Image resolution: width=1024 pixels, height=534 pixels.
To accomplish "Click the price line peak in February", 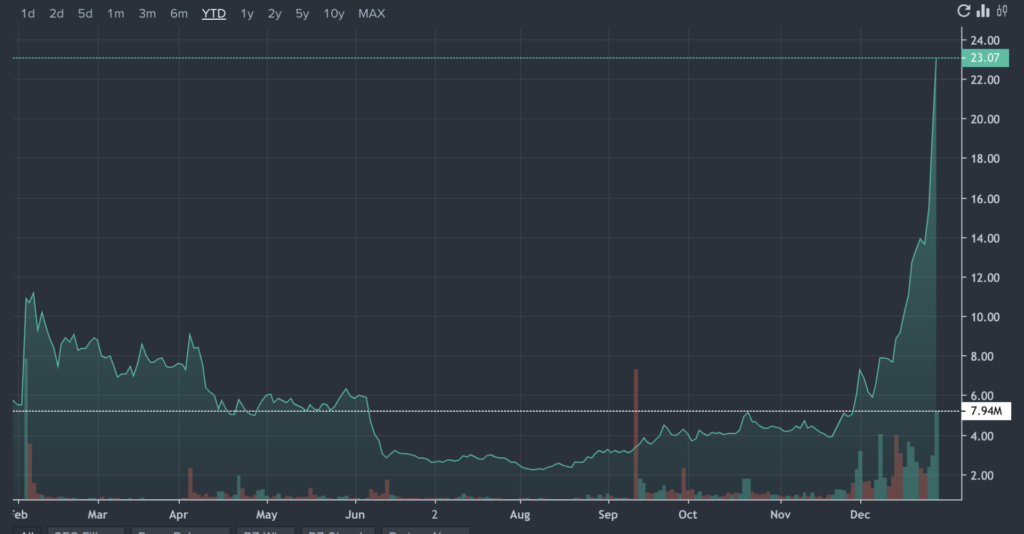I will point(33,293).
